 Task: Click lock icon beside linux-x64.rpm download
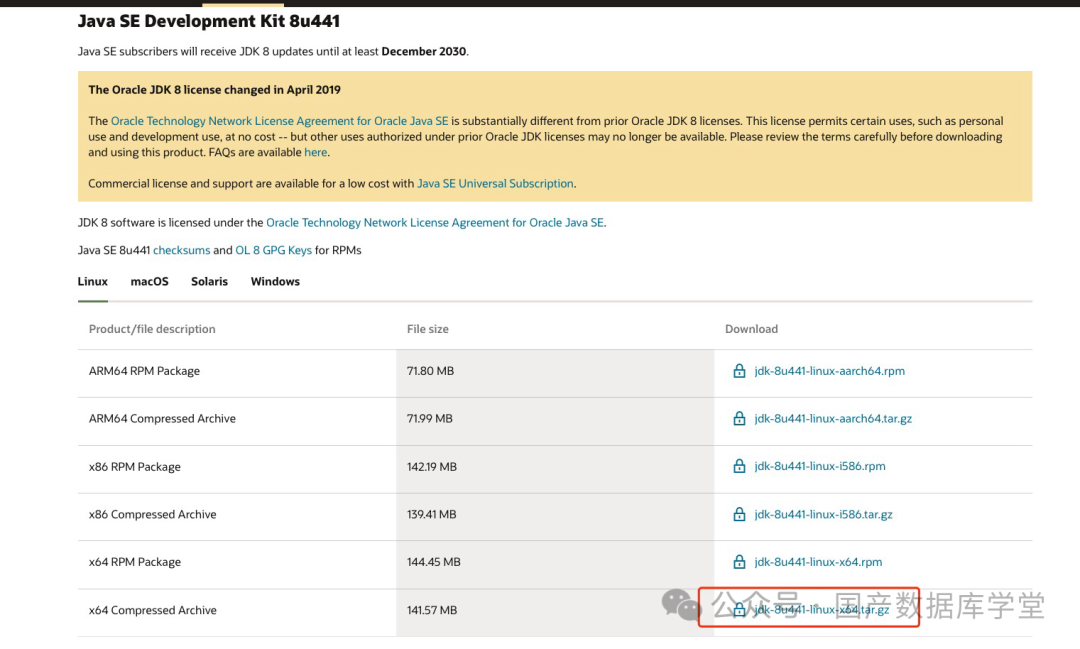[739, 562]
